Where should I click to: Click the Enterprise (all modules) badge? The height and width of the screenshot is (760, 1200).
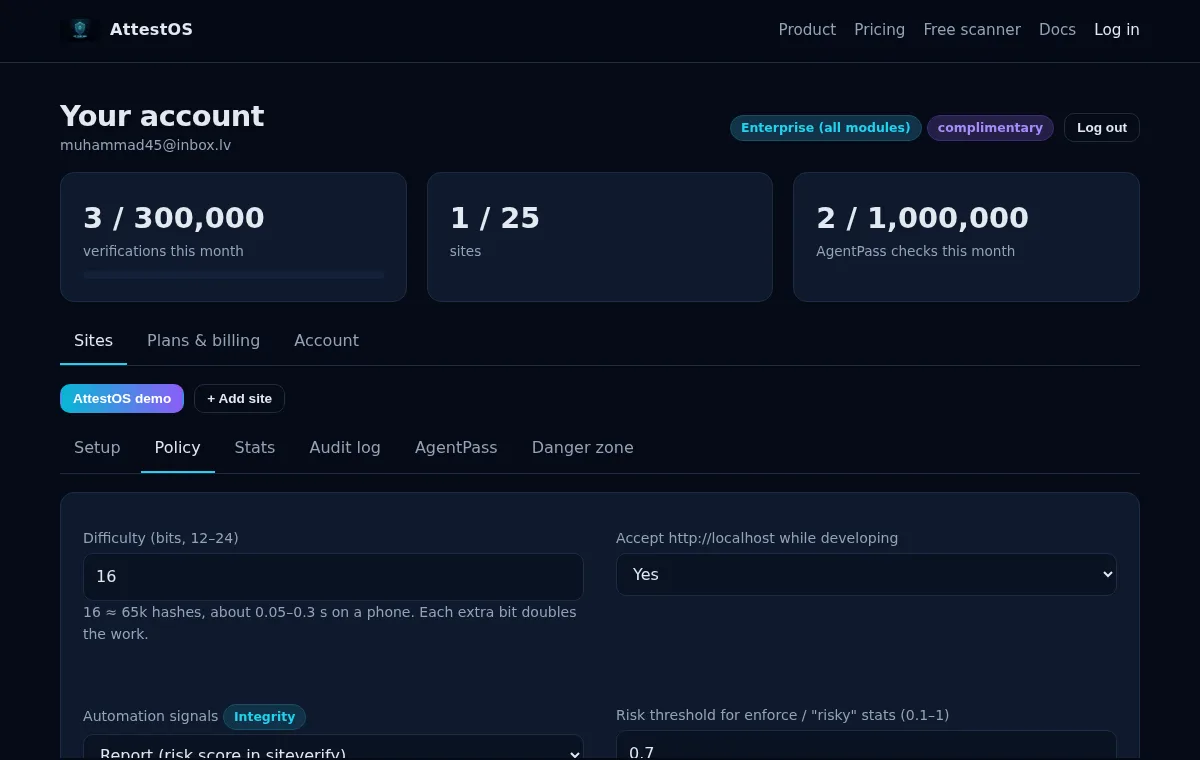click(826, 128)
